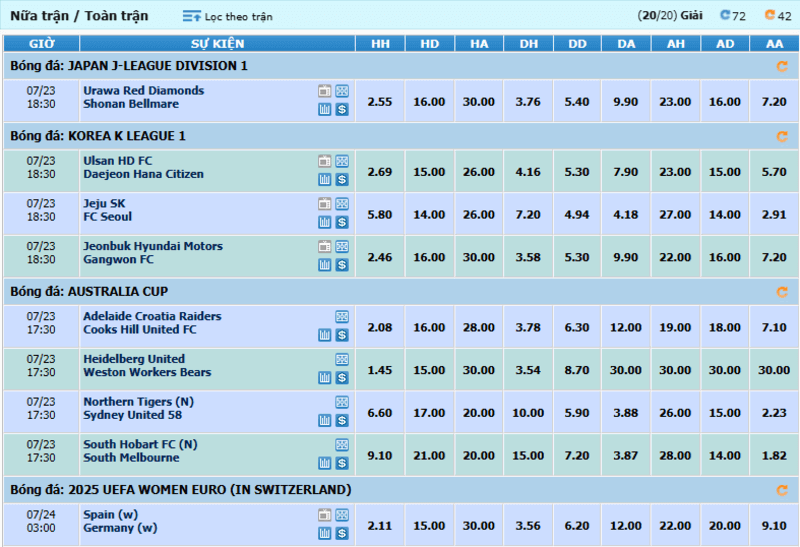
Task: Click dollar icon for Northern Tigers match
Action: [x=342, y=420]
